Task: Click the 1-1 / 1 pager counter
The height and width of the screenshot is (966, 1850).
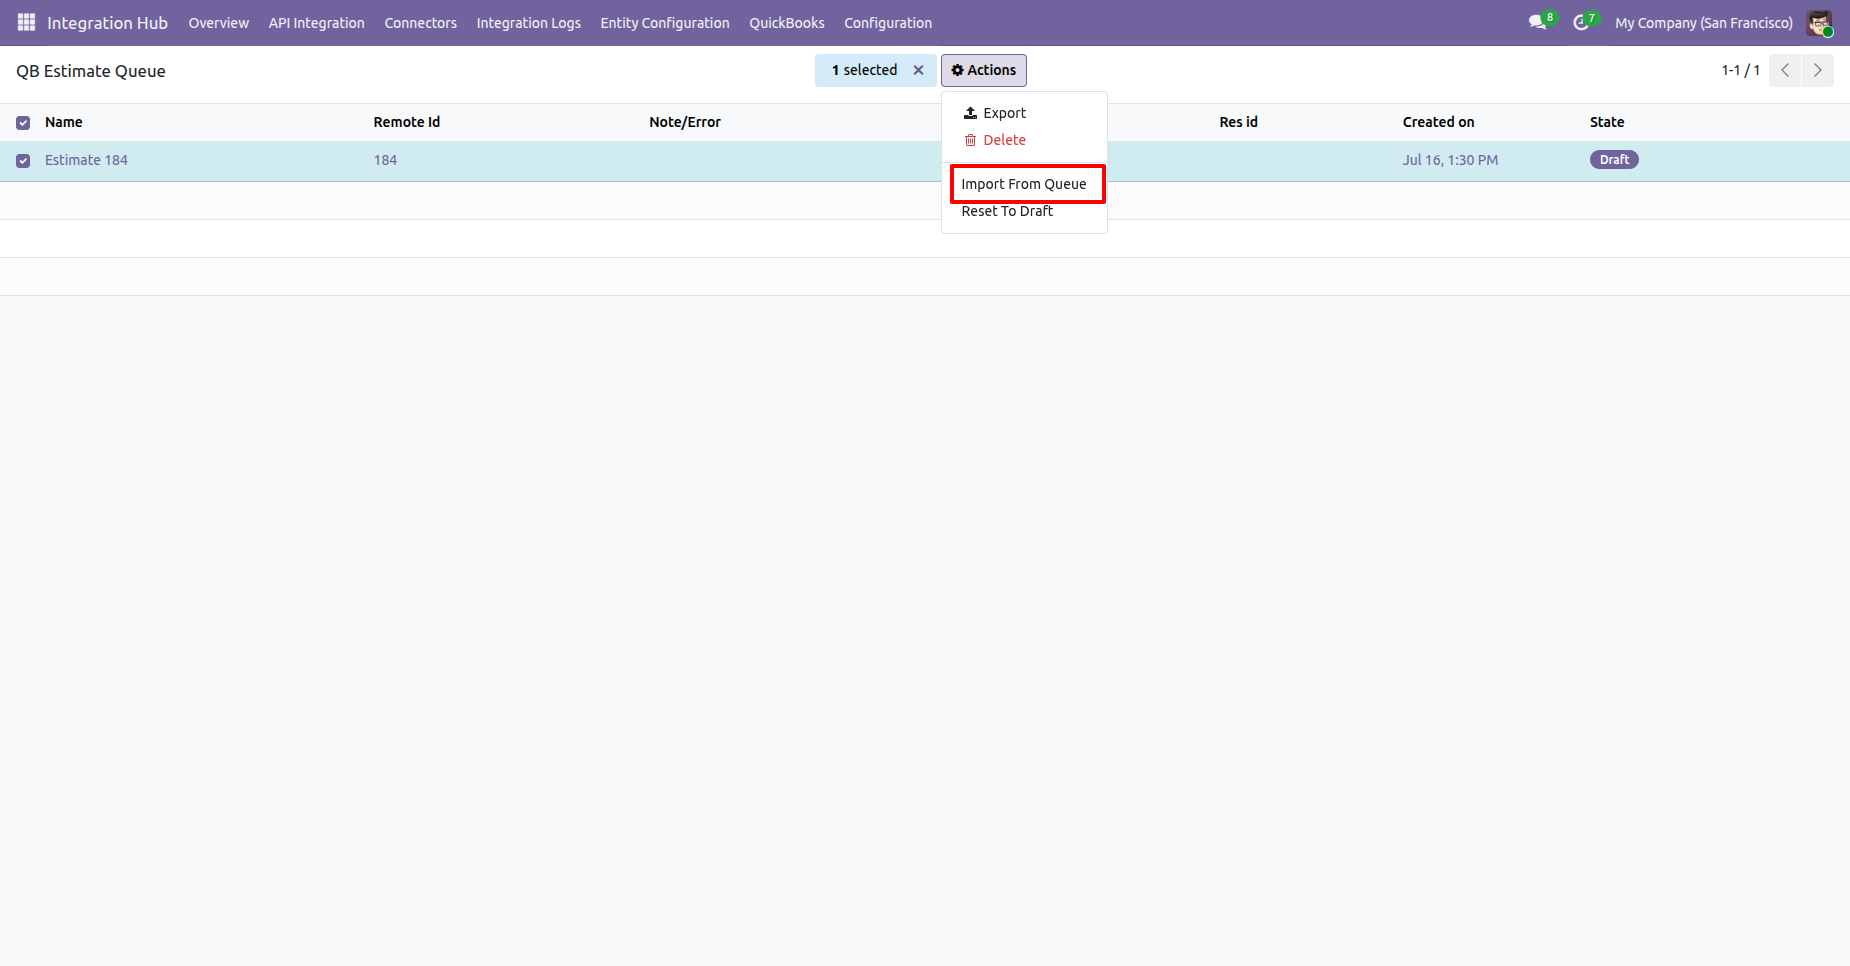Action: (1740, 70)
